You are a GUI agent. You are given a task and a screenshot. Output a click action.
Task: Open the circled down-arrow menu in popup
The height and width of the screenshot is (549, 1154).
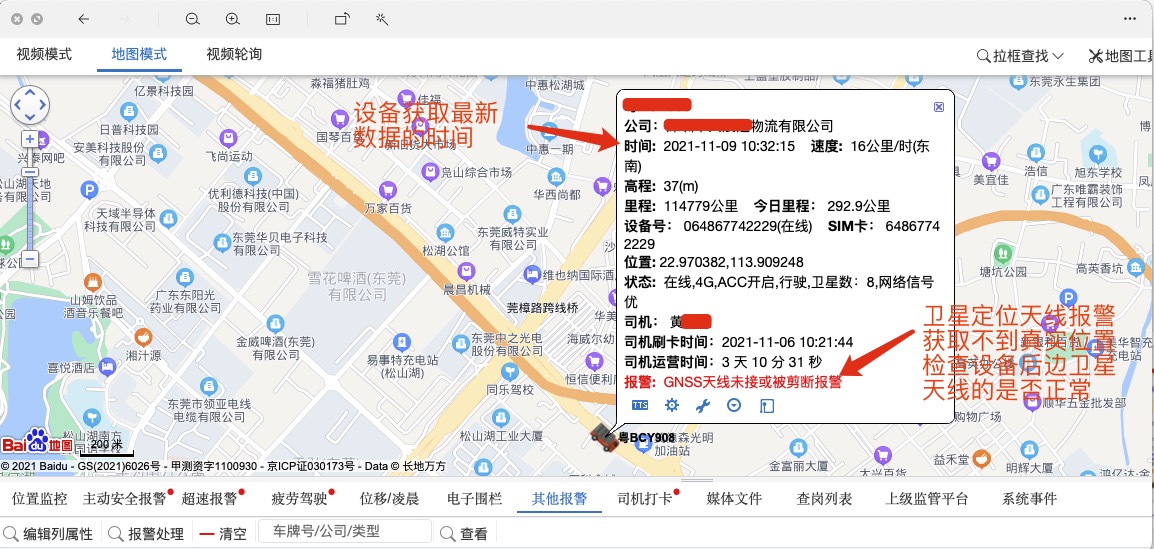[x=734, y=405]
